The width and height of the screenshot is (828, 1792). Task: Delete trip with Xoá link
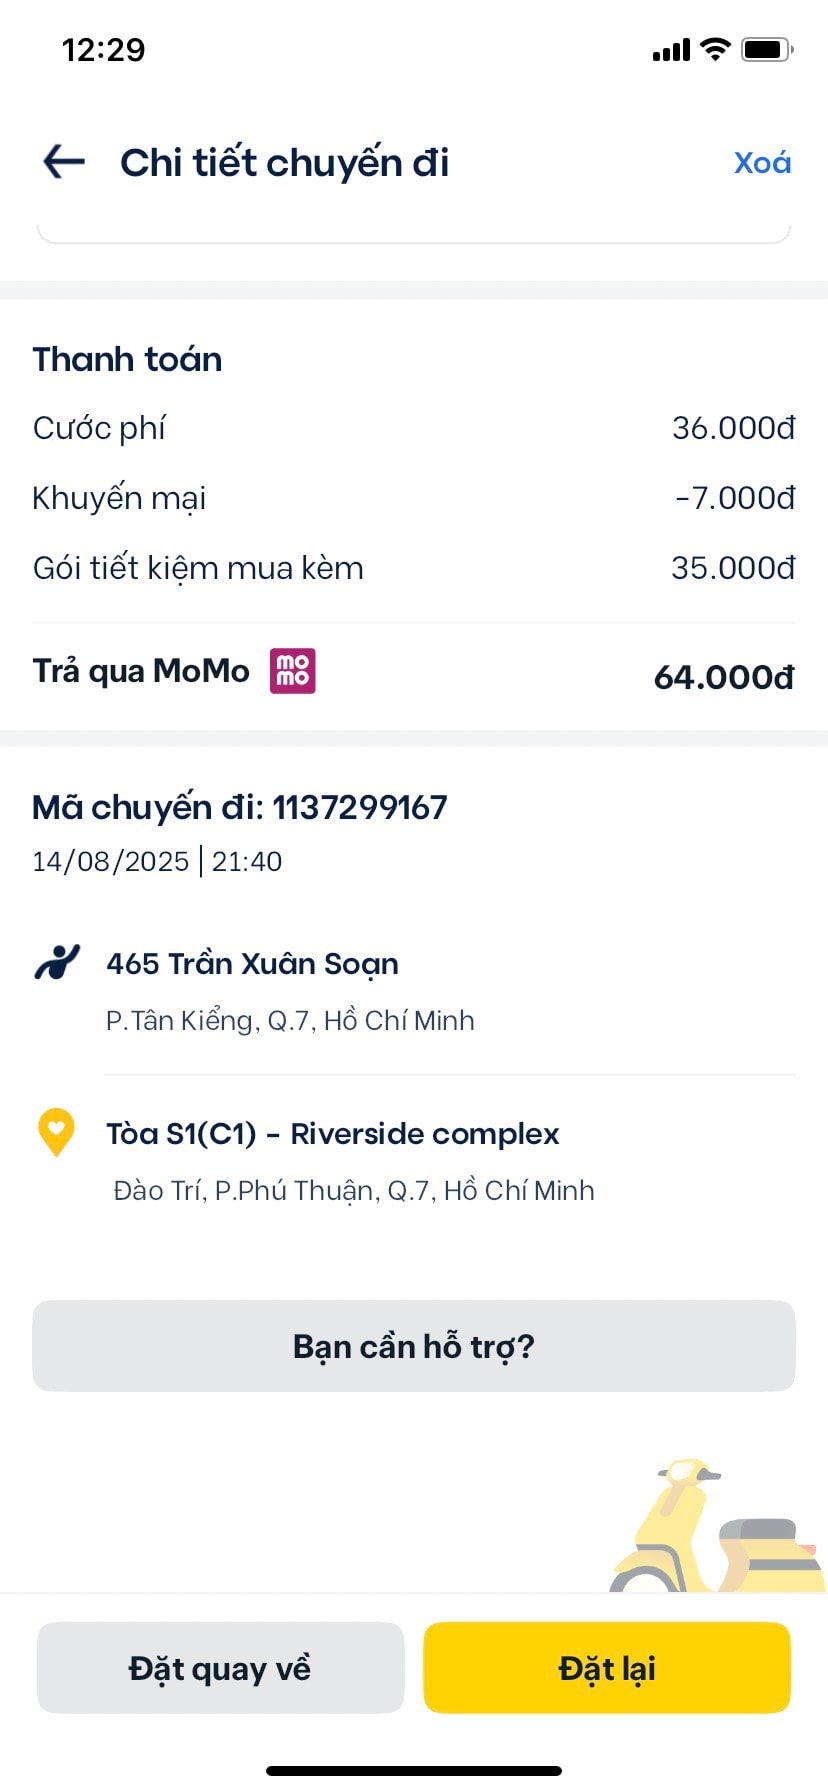tap(762, 162)
